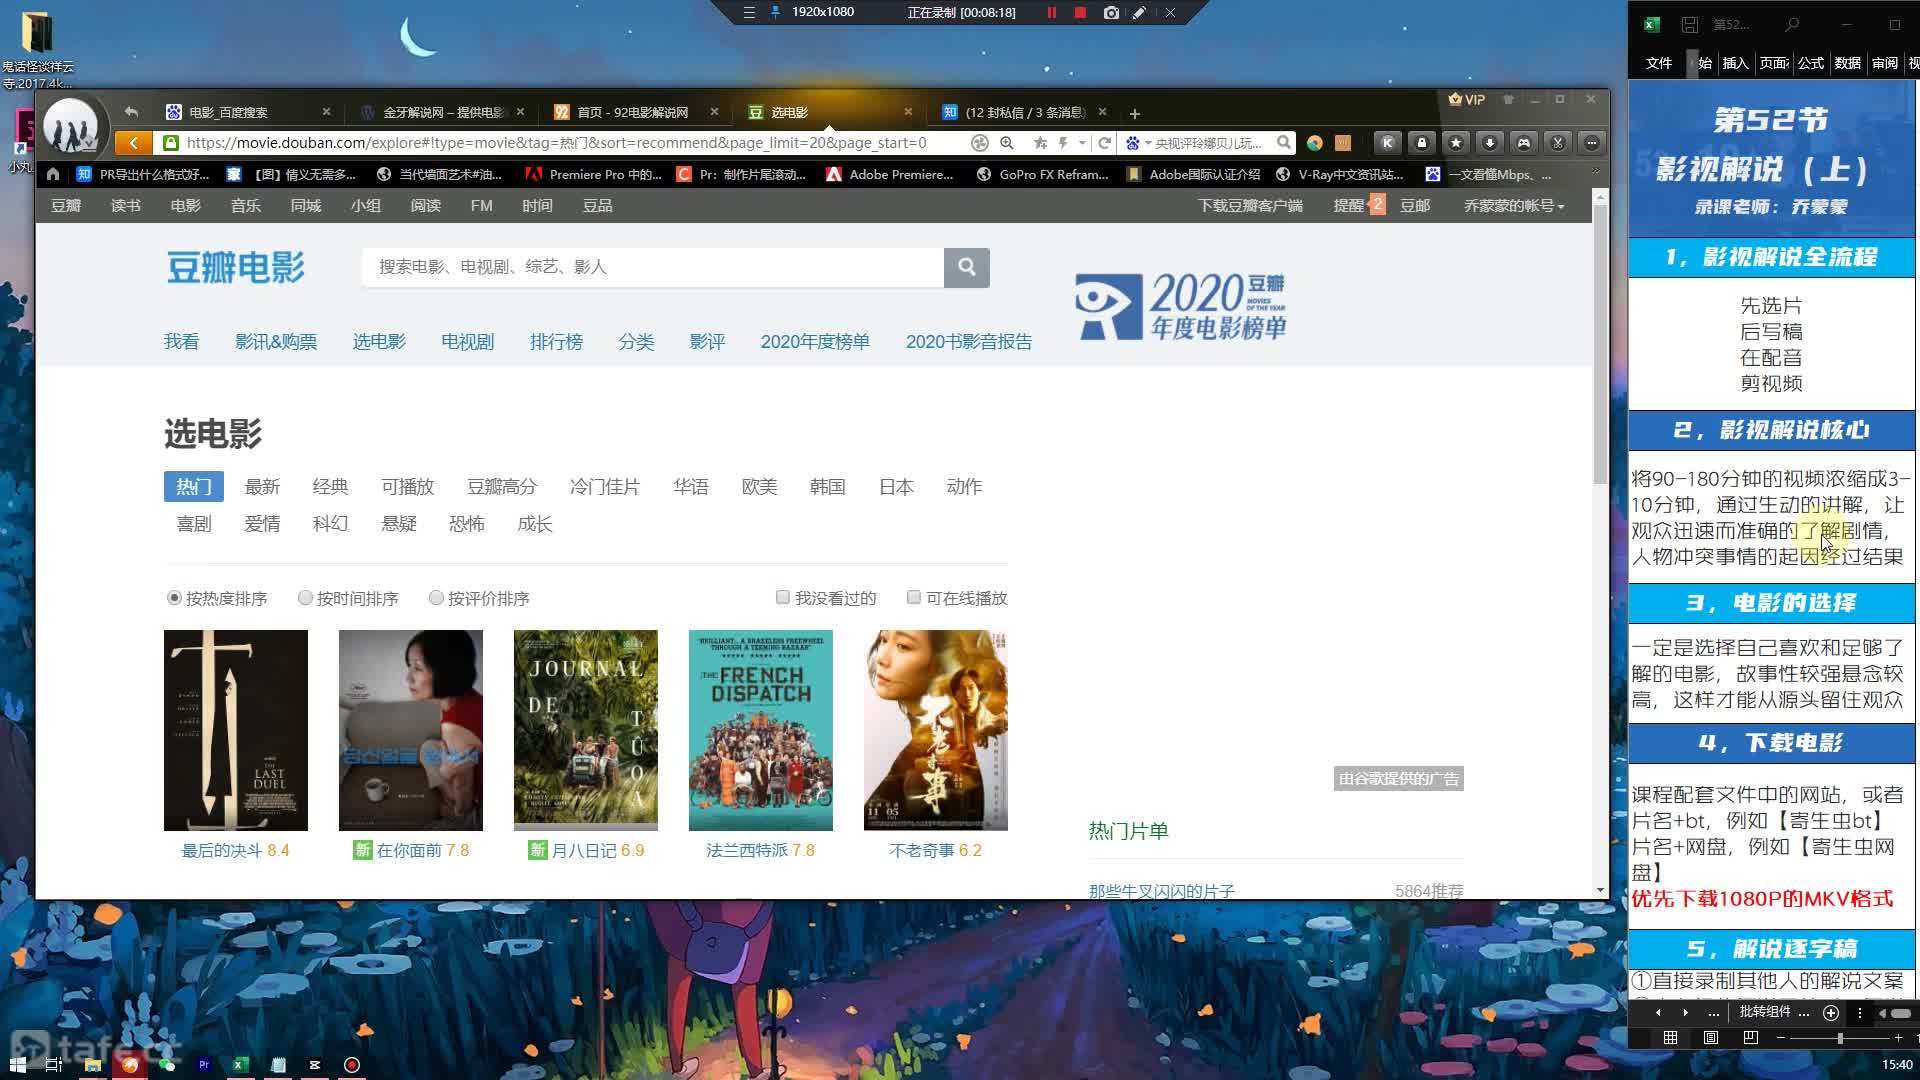Expand the address bar dropdown arrow
The image size is (1920, 1080).
pos(1082,143)
